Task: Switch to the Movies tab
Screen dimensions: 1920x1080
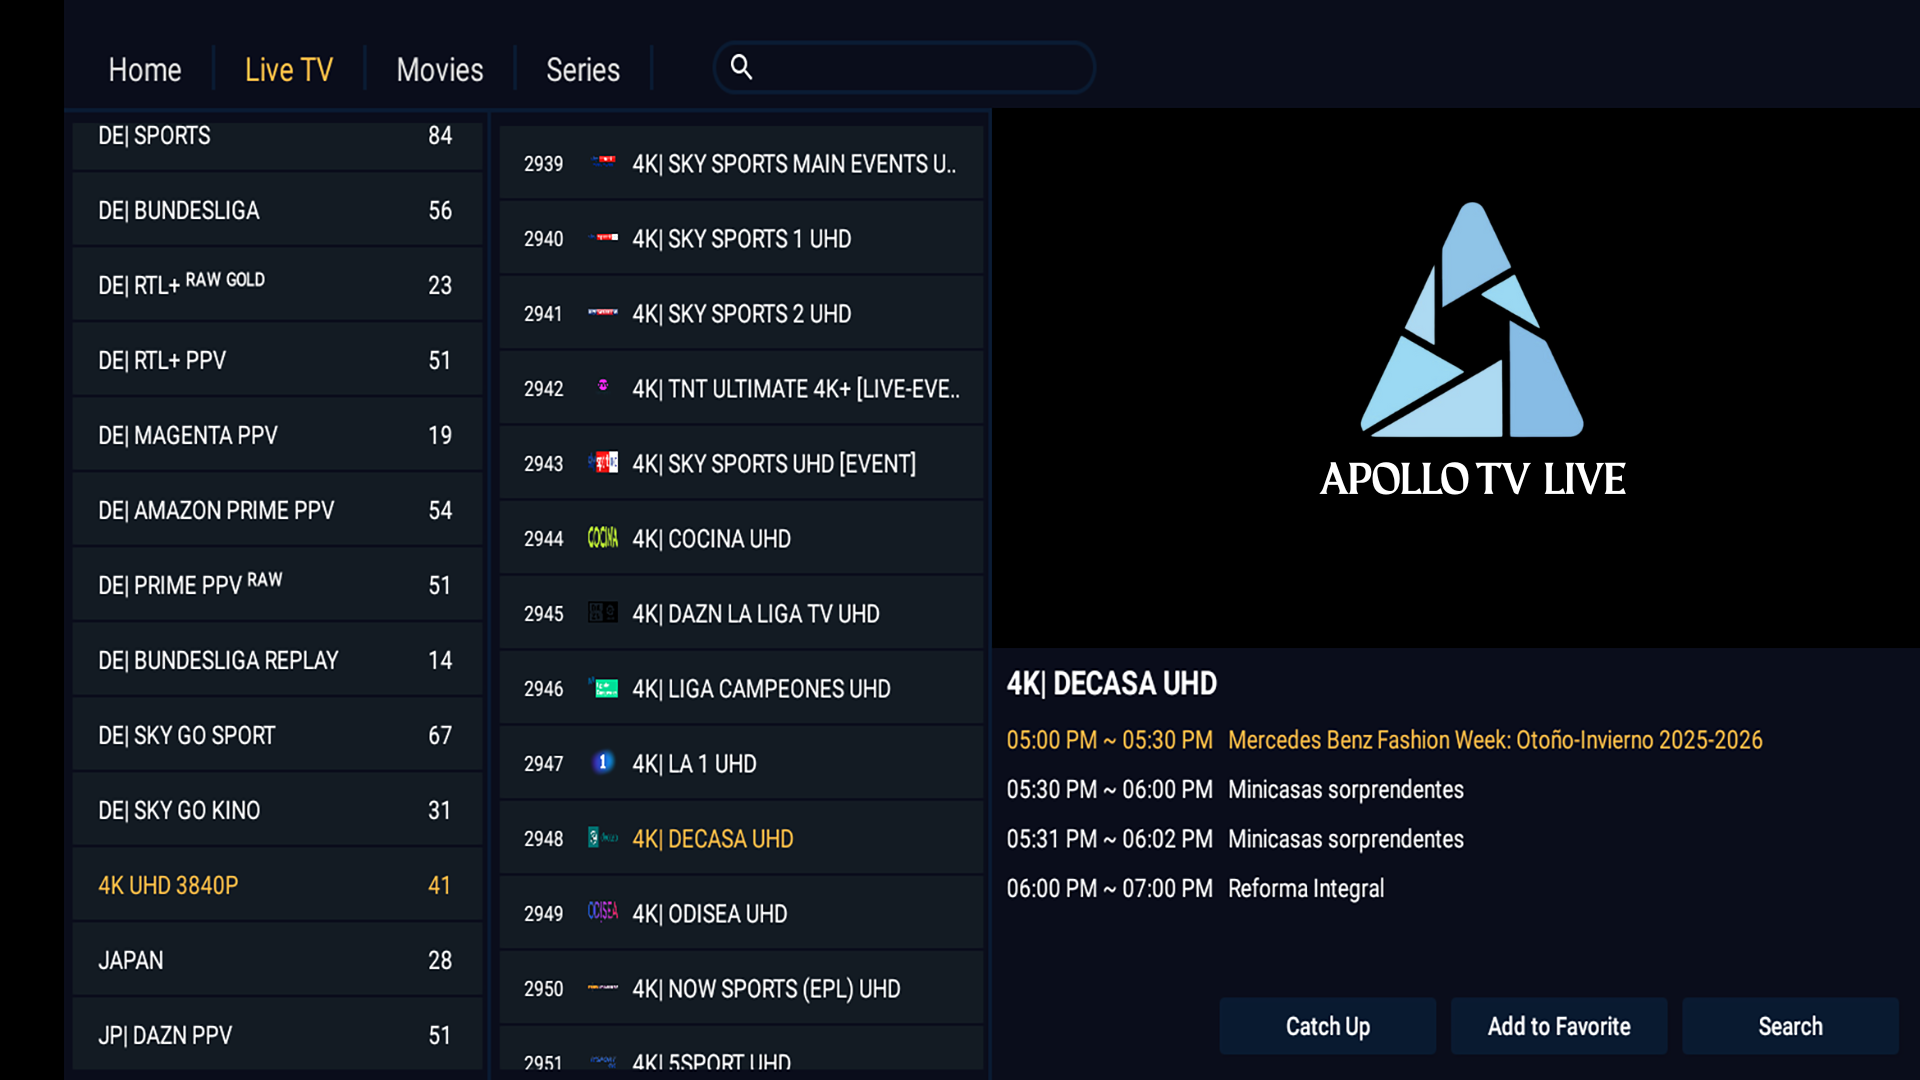Action: [439, 69]
